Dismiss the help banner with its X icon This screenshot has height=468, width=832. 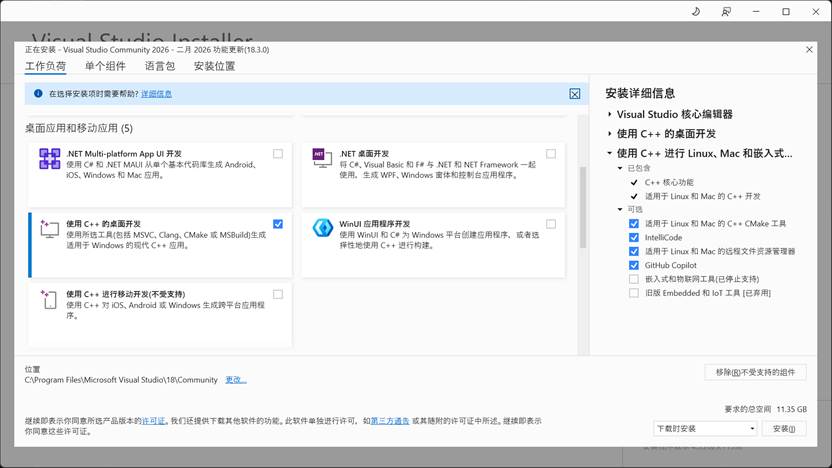point(575,94)
